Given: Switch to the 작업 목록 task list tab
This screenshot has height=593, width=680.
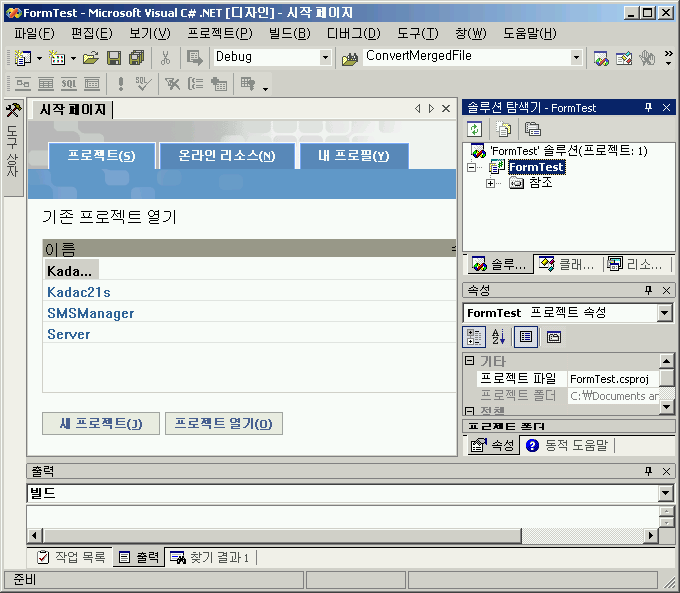Looking at the screenshot, I should 71,557.
